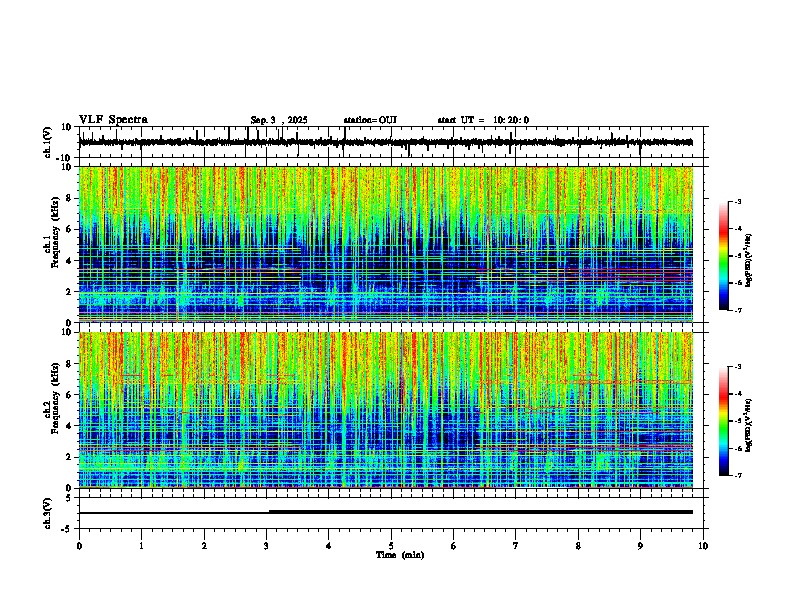
Task: Click the "VLF Spectra" title text
Action: (113, 120)
